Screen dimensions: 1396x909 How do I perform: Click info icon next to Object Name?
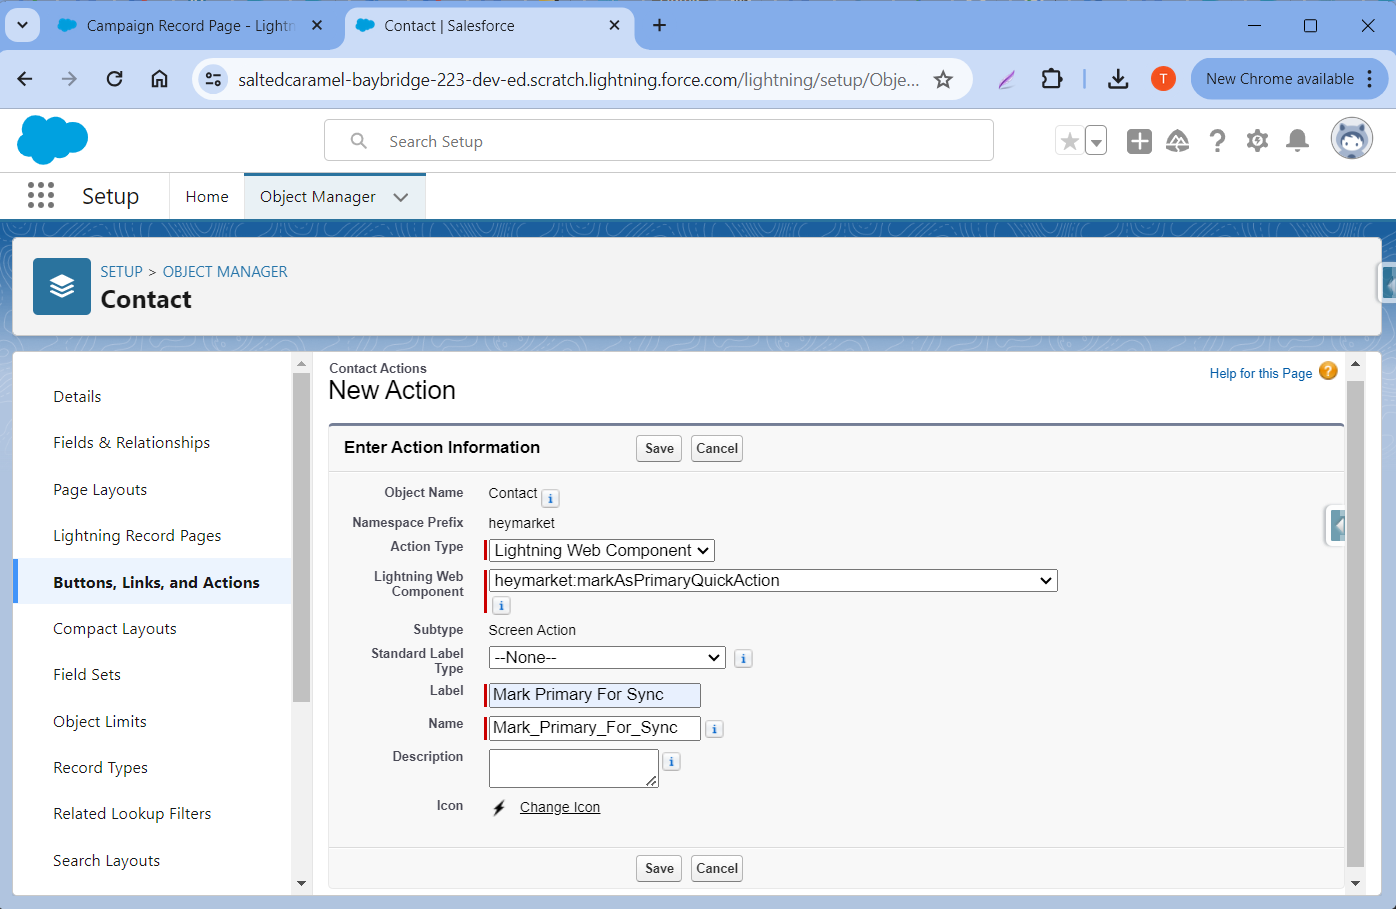[x=550, y=498]
